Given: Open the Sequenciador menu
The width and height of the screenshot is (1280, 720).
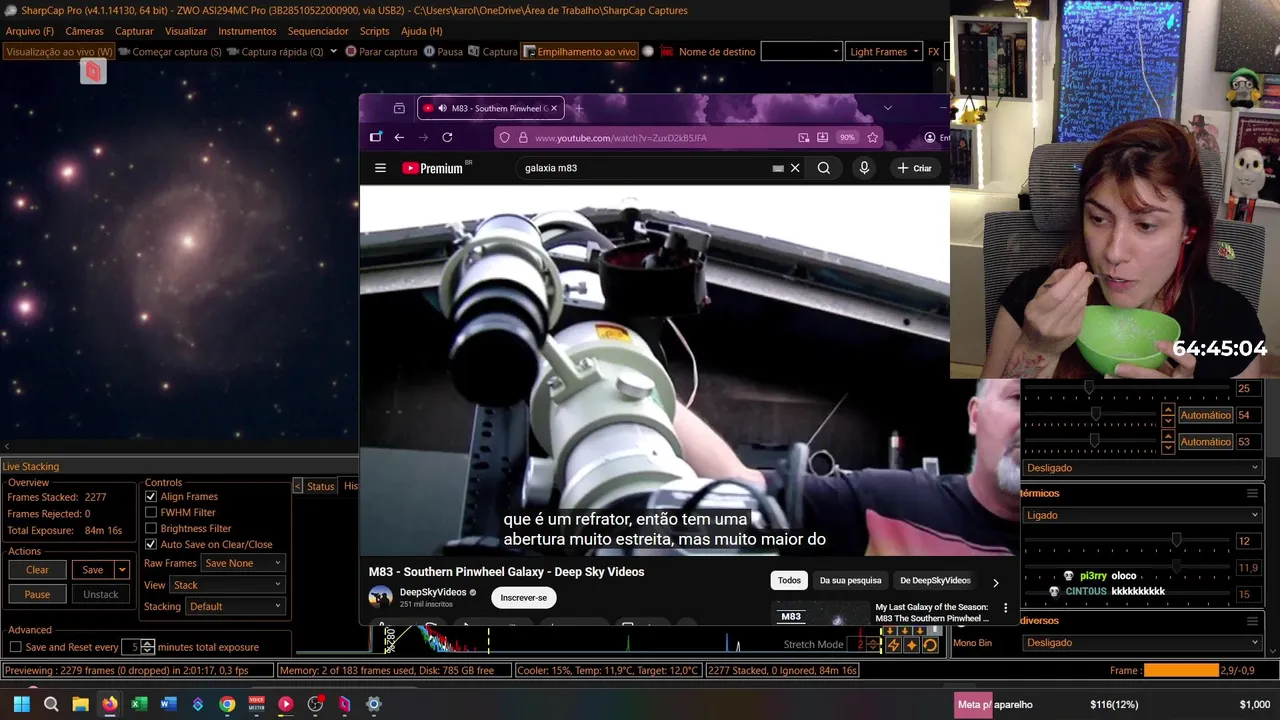Looking at the screenshot, I should 318,31.
